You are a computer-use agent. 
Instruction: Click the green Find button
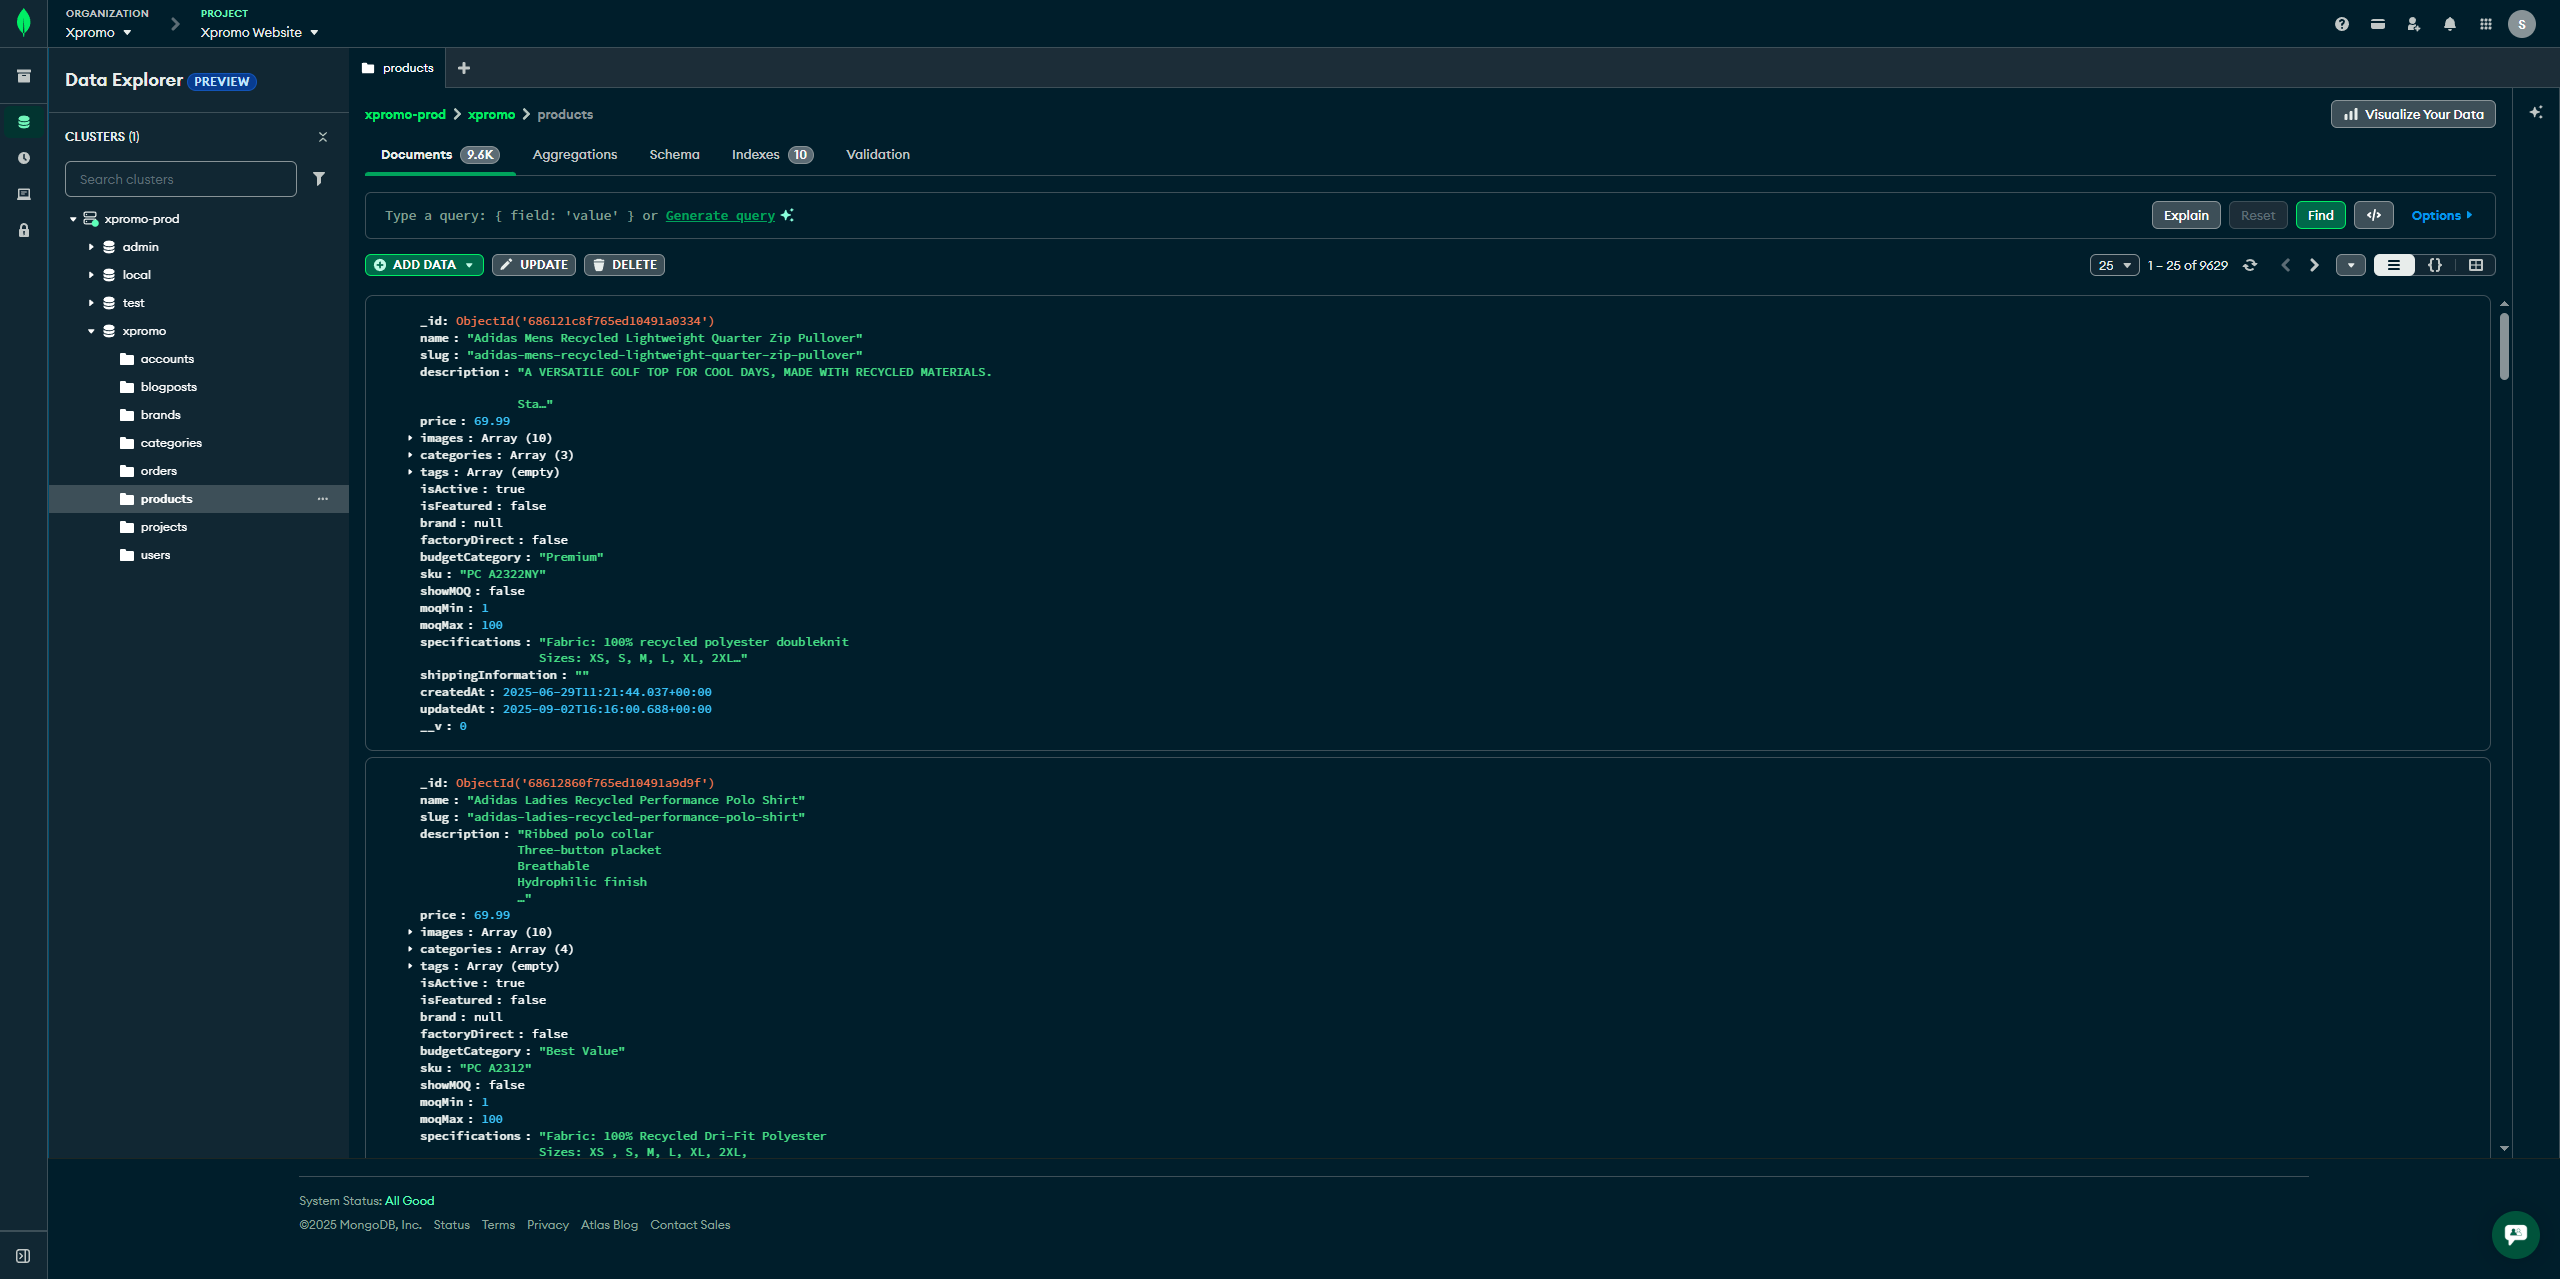pyautogui.click(x=2321, y=215)
